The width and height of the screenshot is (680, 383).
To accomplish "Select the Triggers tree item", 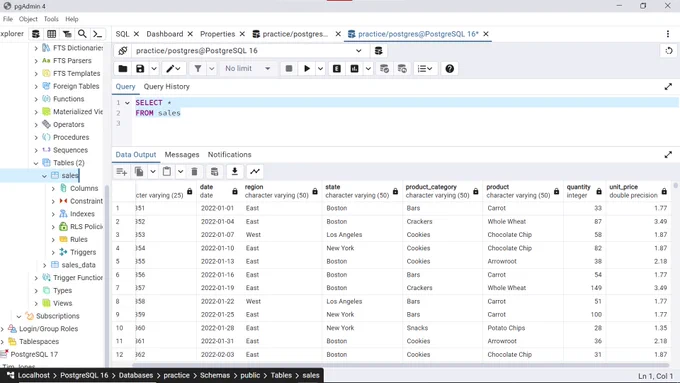I will click(x=83, y=252).
